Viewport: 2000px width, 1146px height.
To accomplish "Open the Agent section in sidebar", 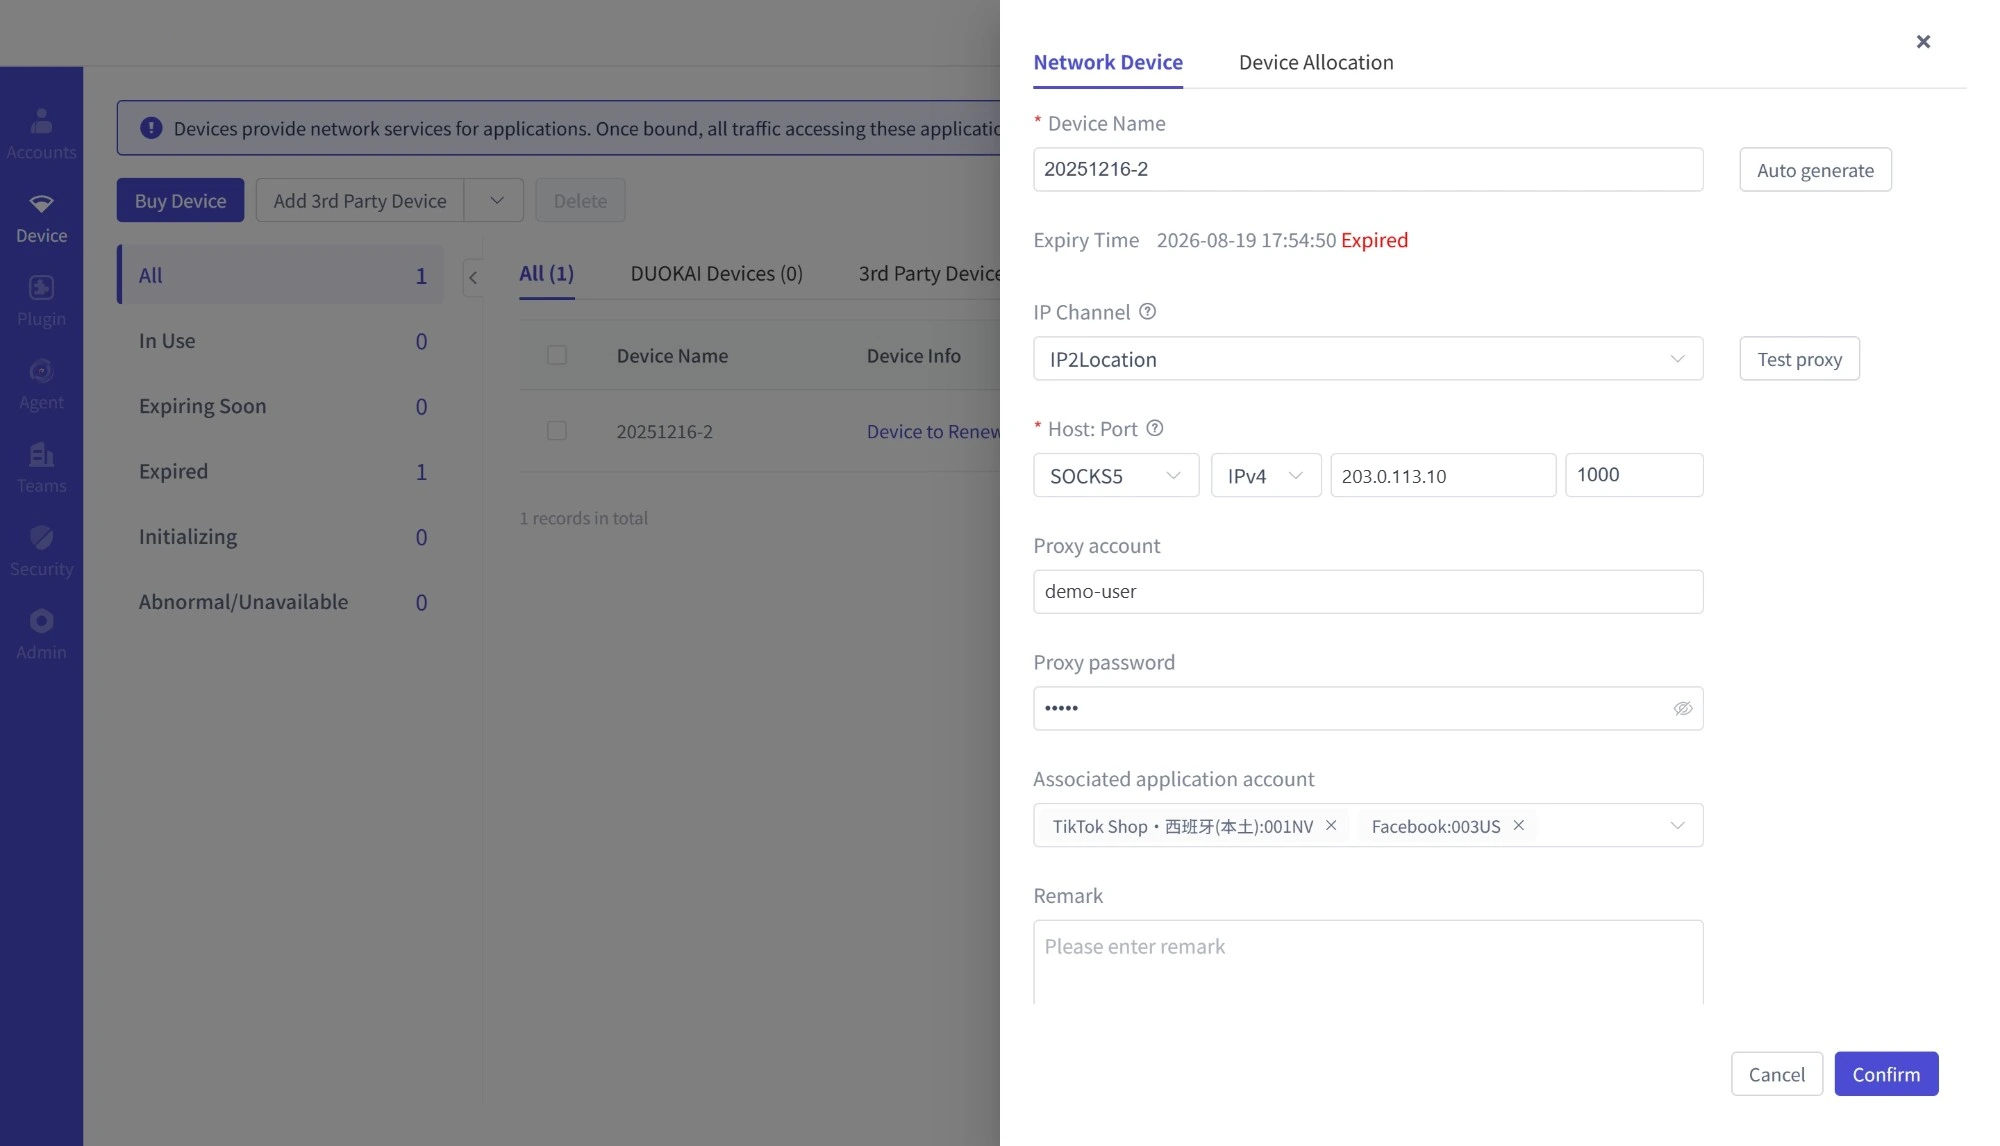I will [x=41, y=384].
